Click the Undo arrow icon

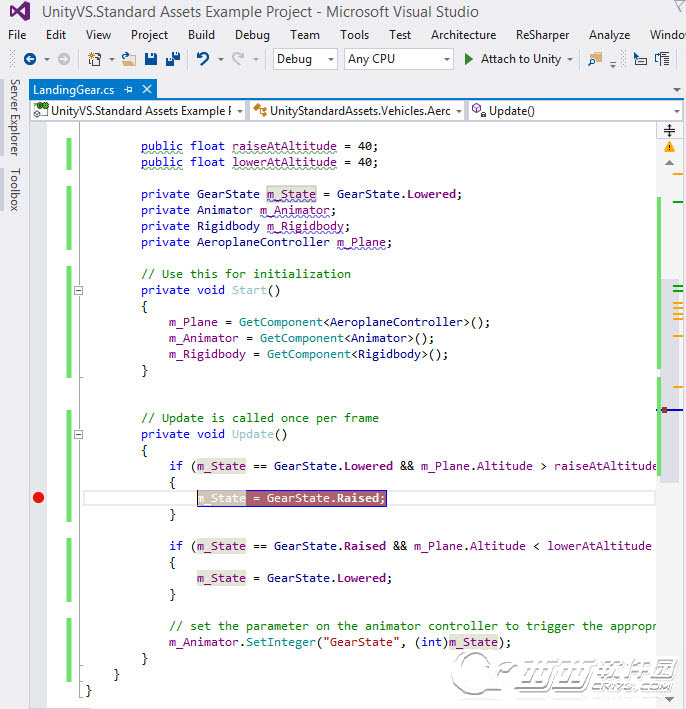[203, 59]
